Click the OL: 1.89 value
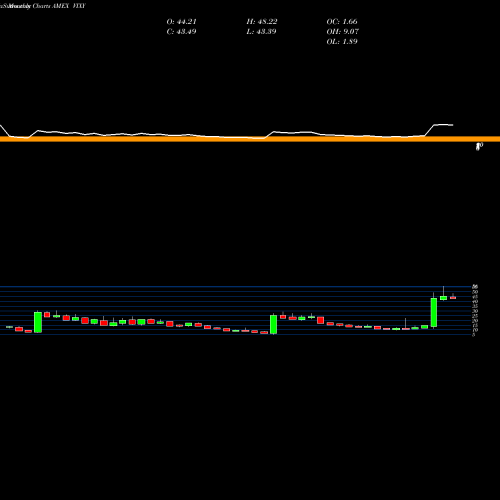500x500 pixels. 342,42
